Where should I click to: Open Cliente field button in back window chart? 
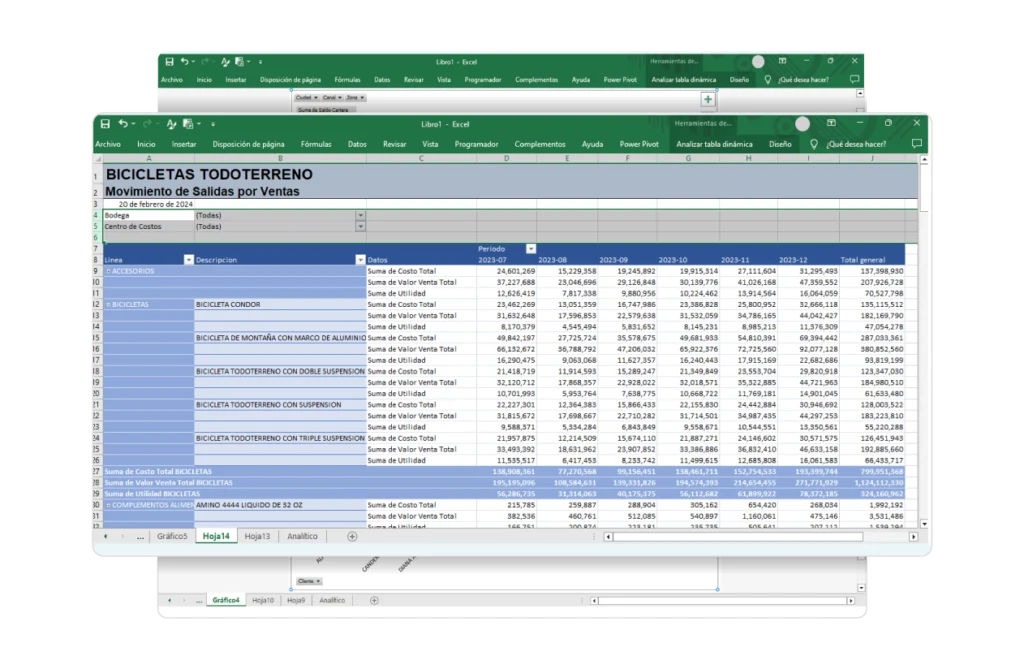click(309, 581)
